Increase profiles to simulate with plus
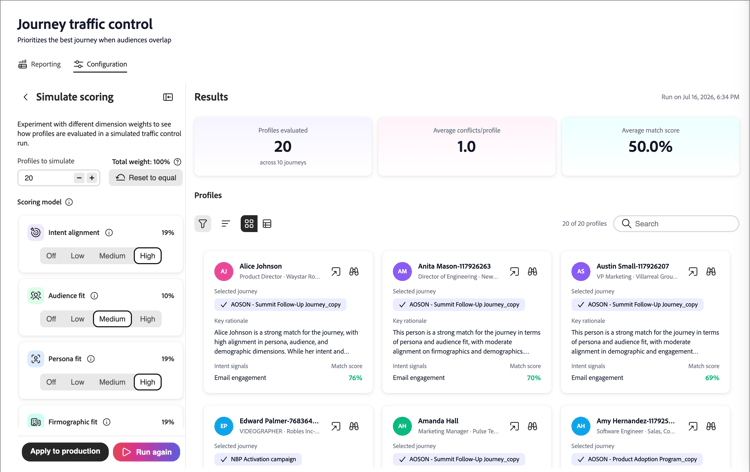 (92, 178)
